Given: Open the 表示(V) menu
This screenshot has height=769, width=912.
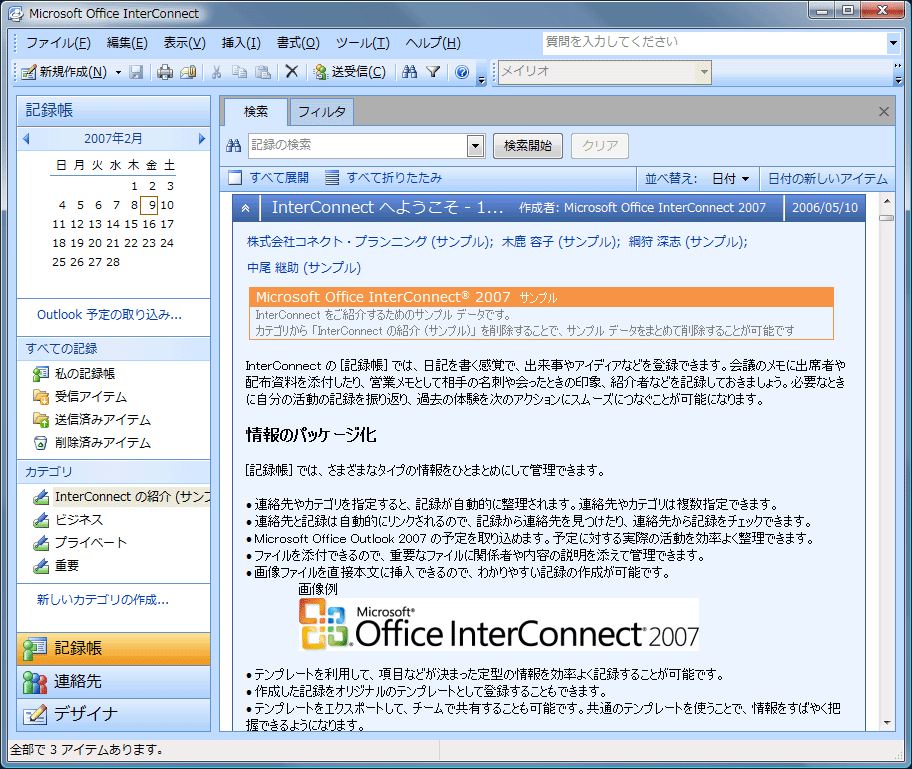Looking at the screenshot, I should coord(184,43).
